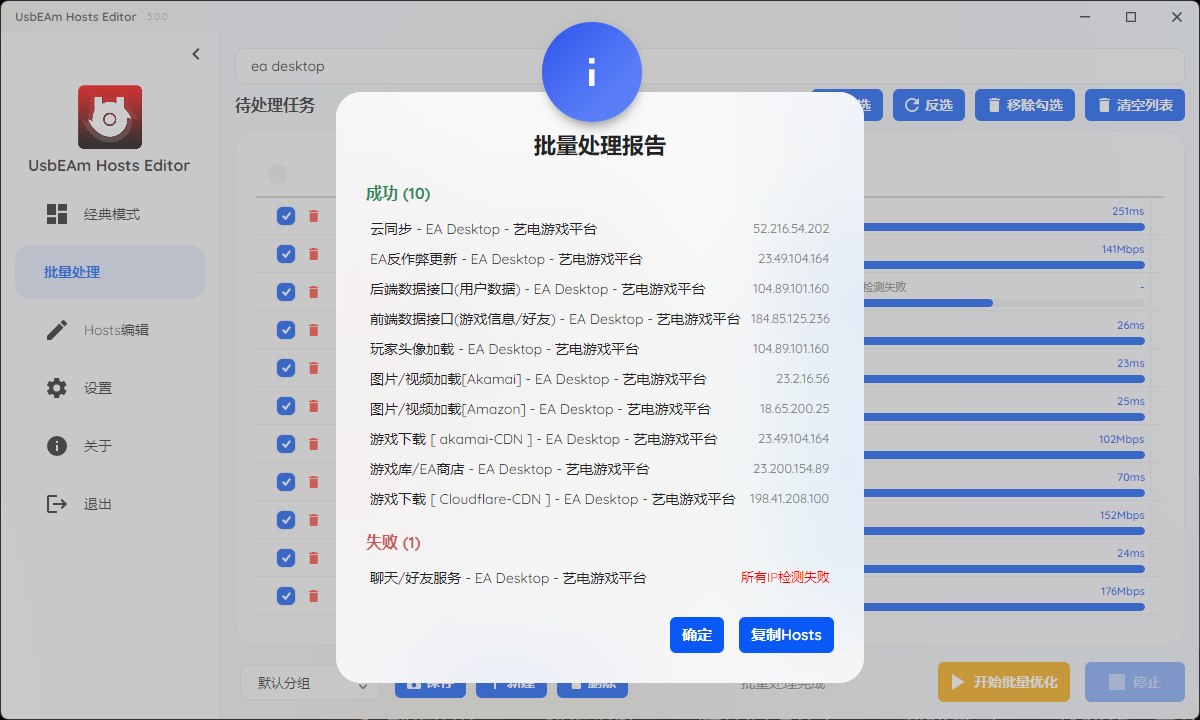1200x720 pixels.
Task: Click the 反选 invert selection button
Action: (929, 105)
